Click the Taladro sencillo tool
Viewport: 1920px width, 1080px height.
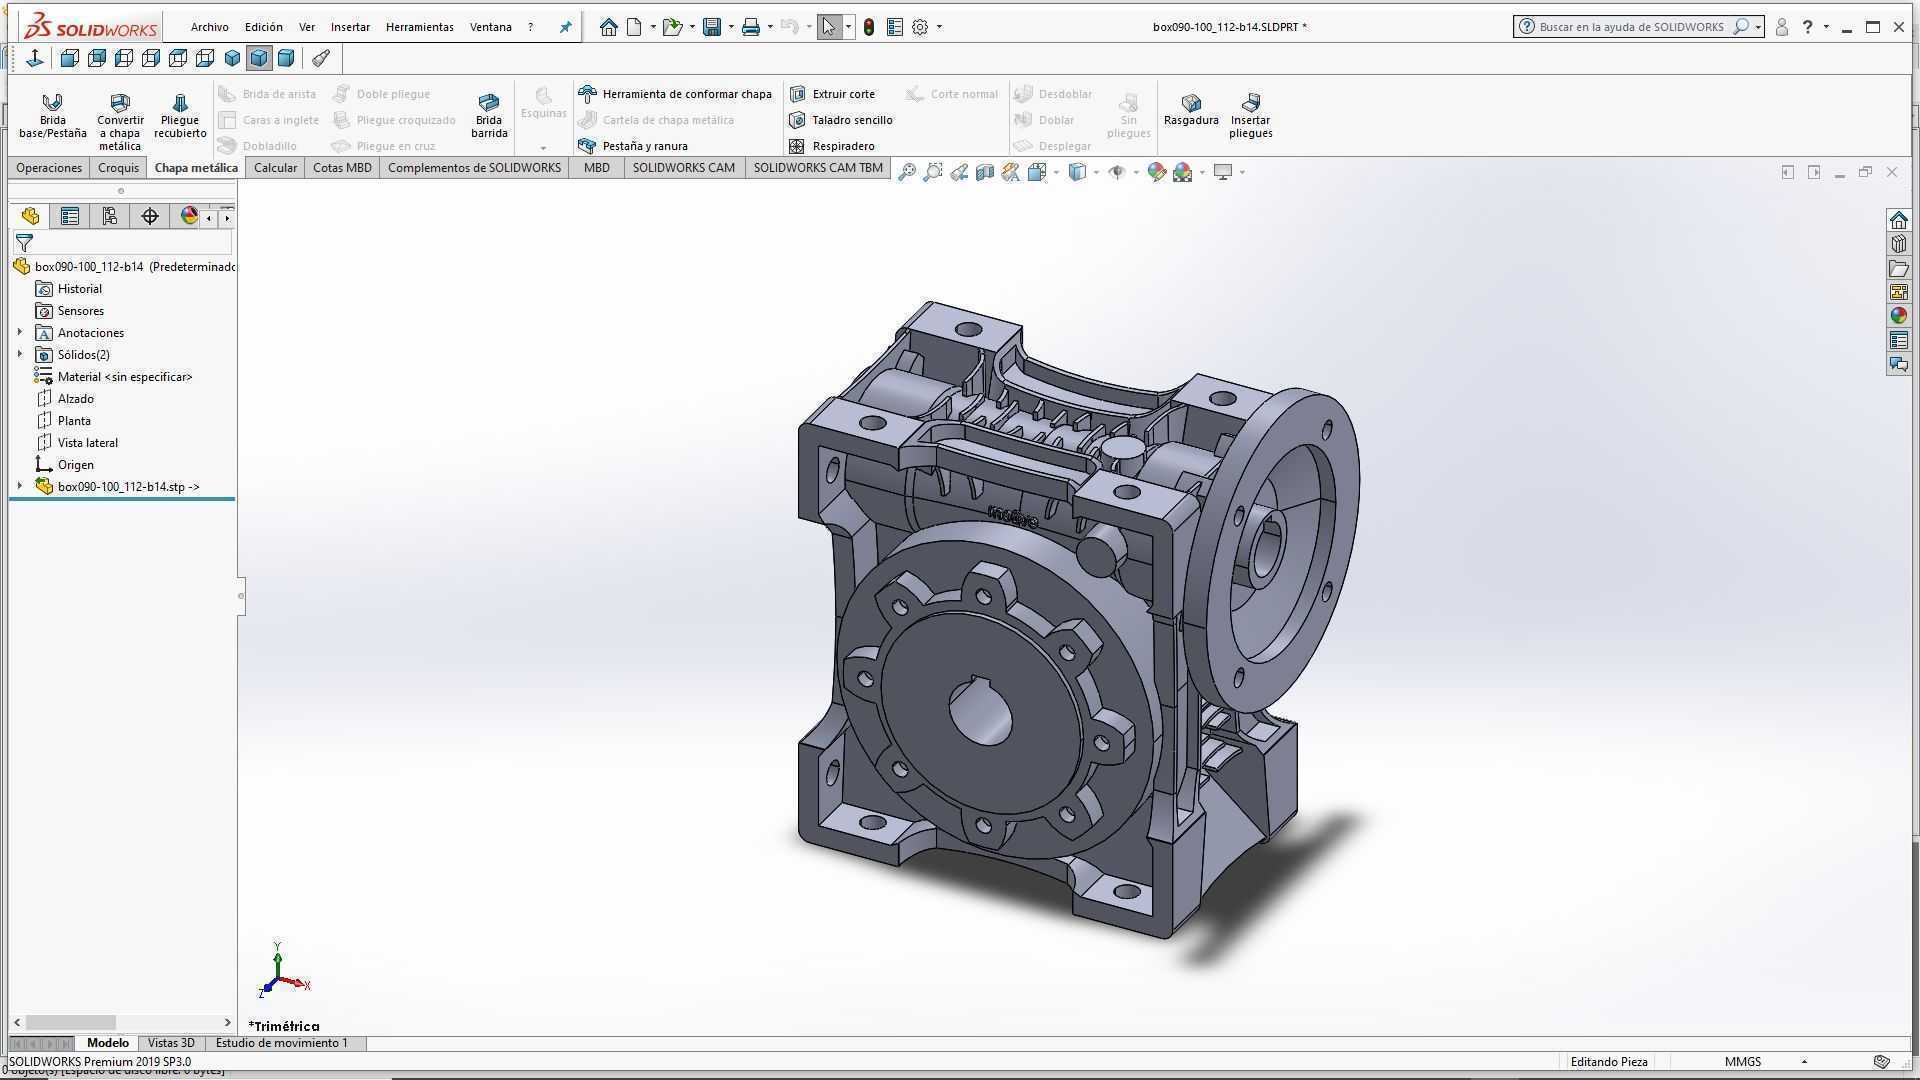(841, 120)
